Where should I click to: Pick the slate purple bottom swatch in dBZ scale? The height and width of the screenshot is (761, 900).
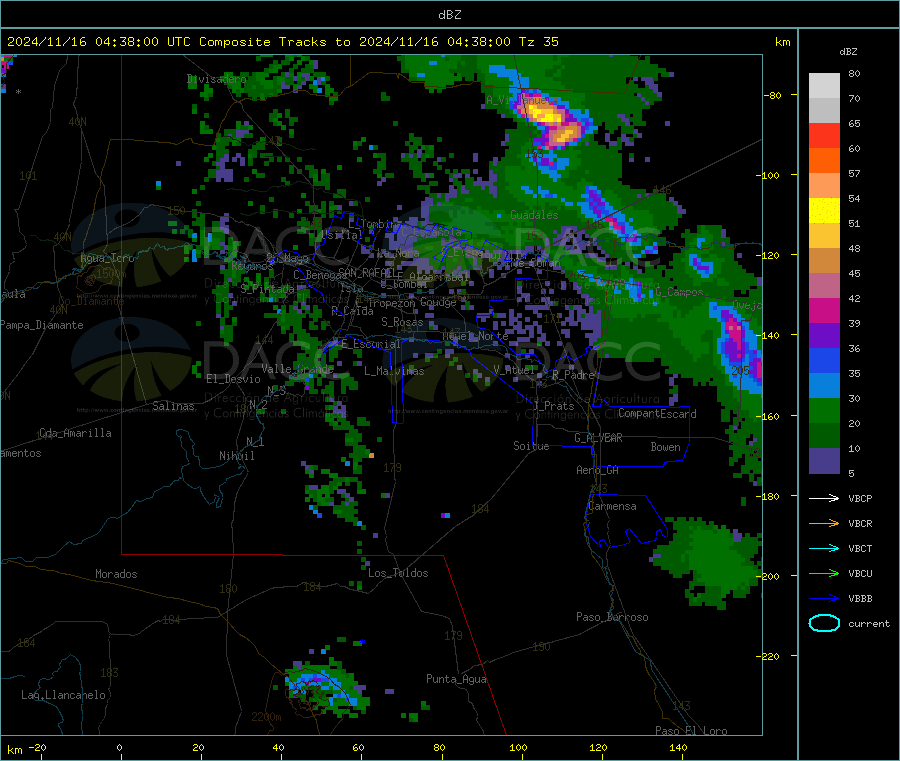[824, 461]
